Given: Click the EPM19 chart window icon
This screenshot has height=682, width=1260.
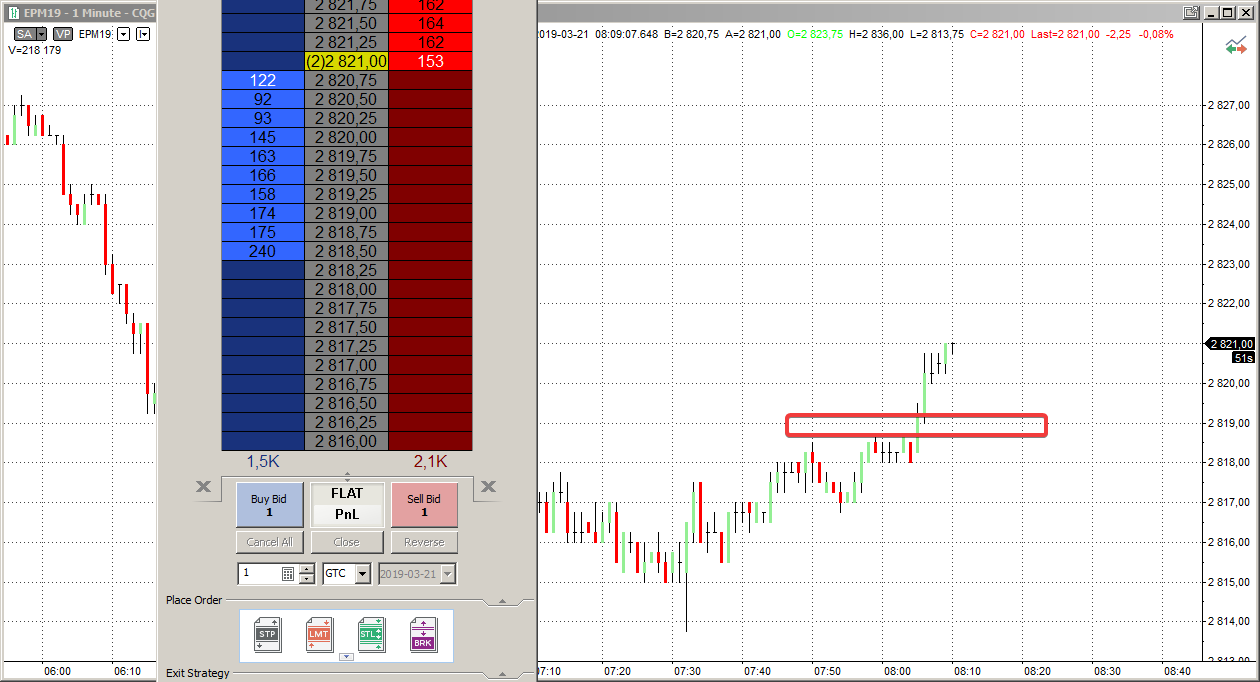Looking at the screenshot, I should [12, 12].
